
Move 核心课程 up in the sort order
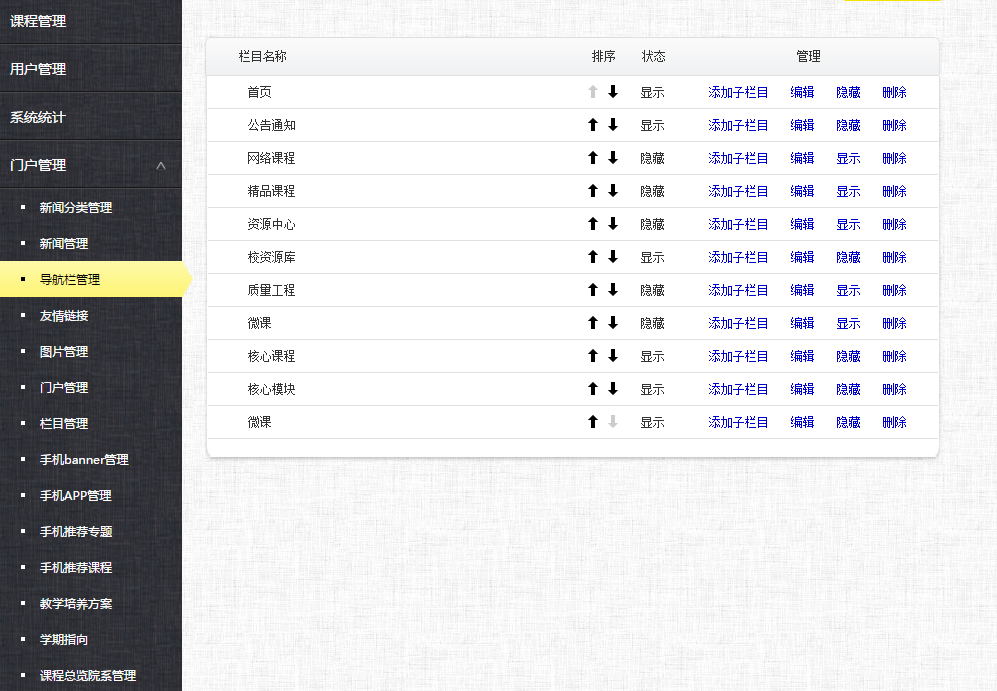(591, 355)
